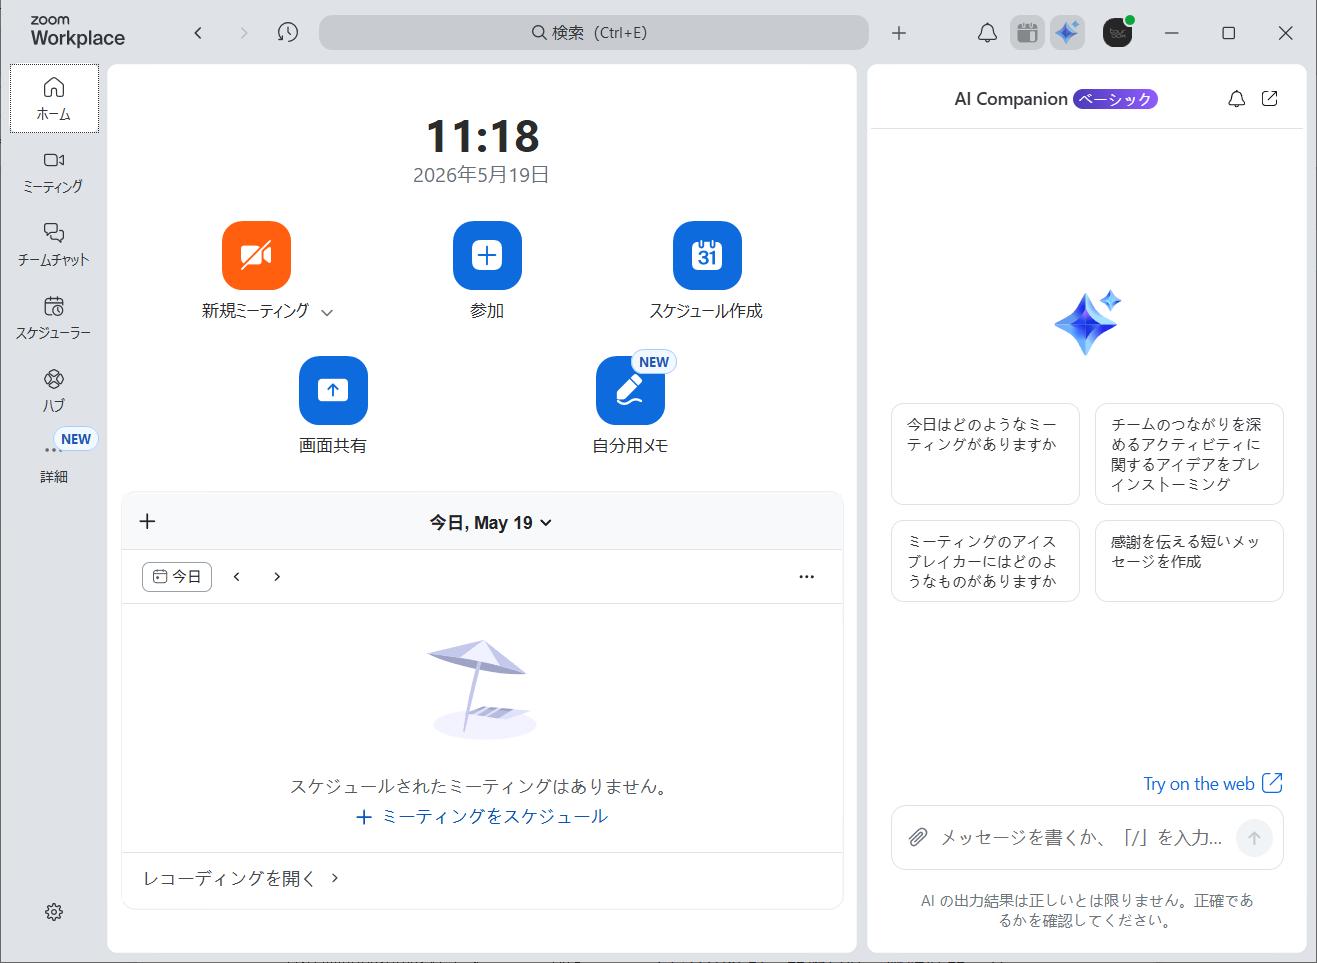Start a 新規ミーティング with orange icon
The width and height of the screenshot is (1317, 963).
pyautogui.click(x=256, y=255)
